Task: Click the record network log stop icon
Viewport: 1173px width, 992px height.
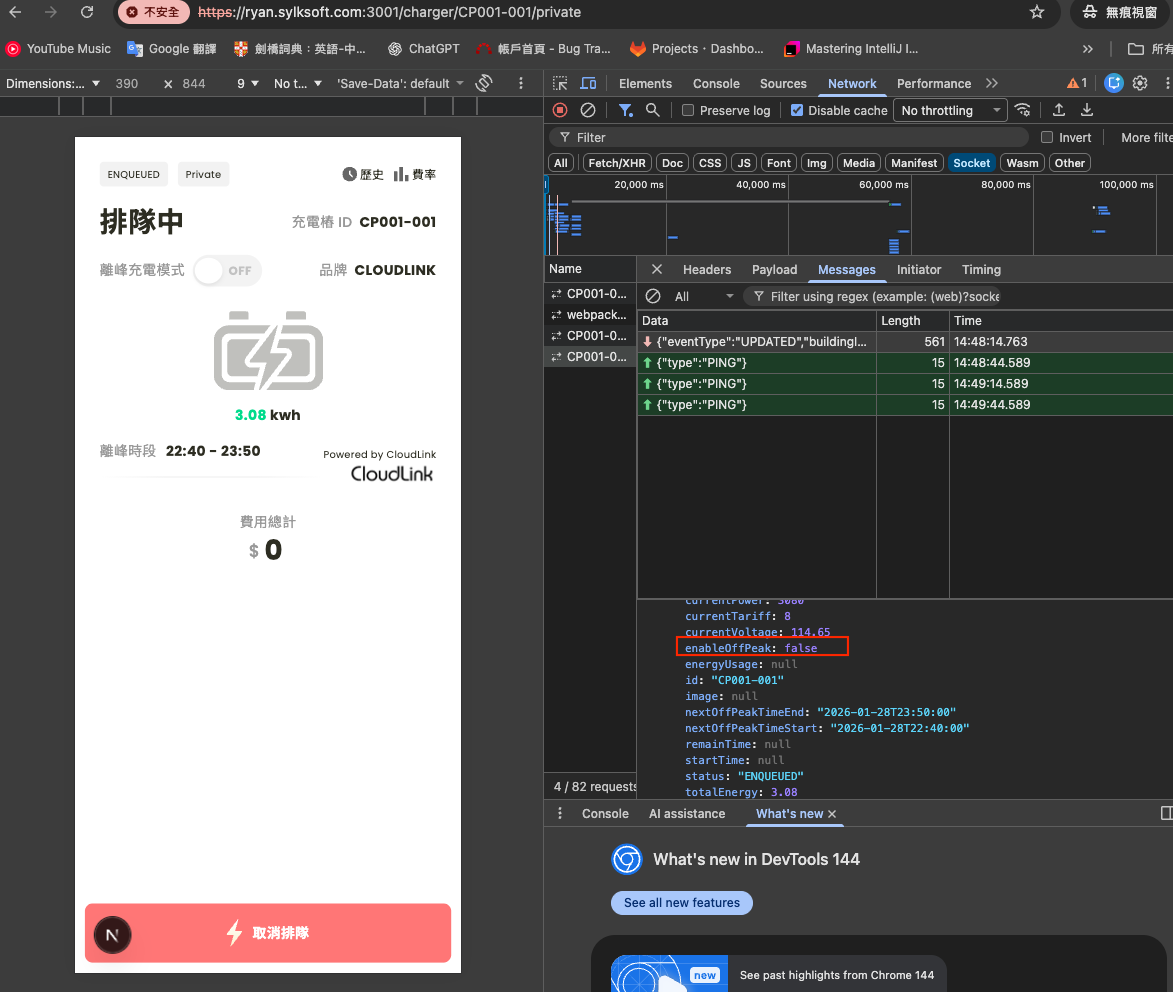Action: (560, 110)
